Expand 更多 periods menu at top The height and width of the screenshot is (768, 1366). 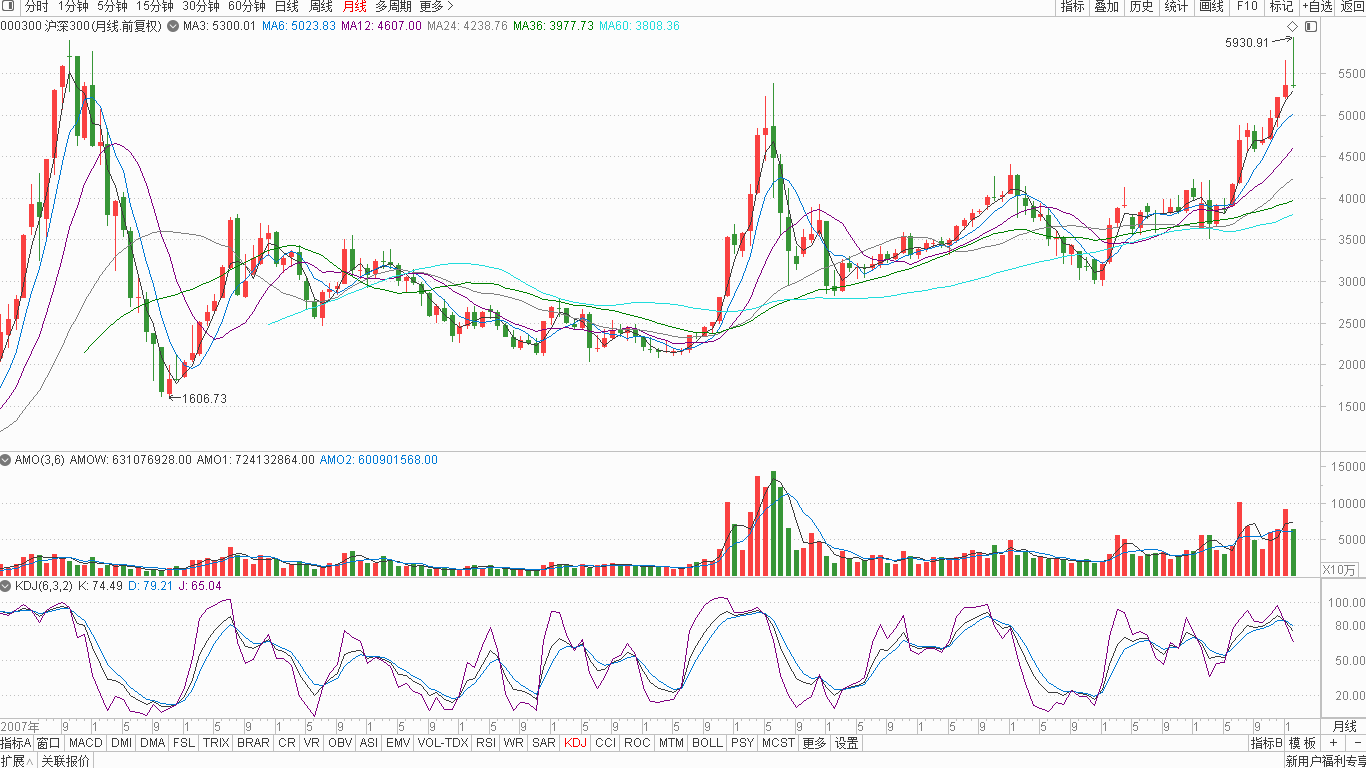pos(436,6)
